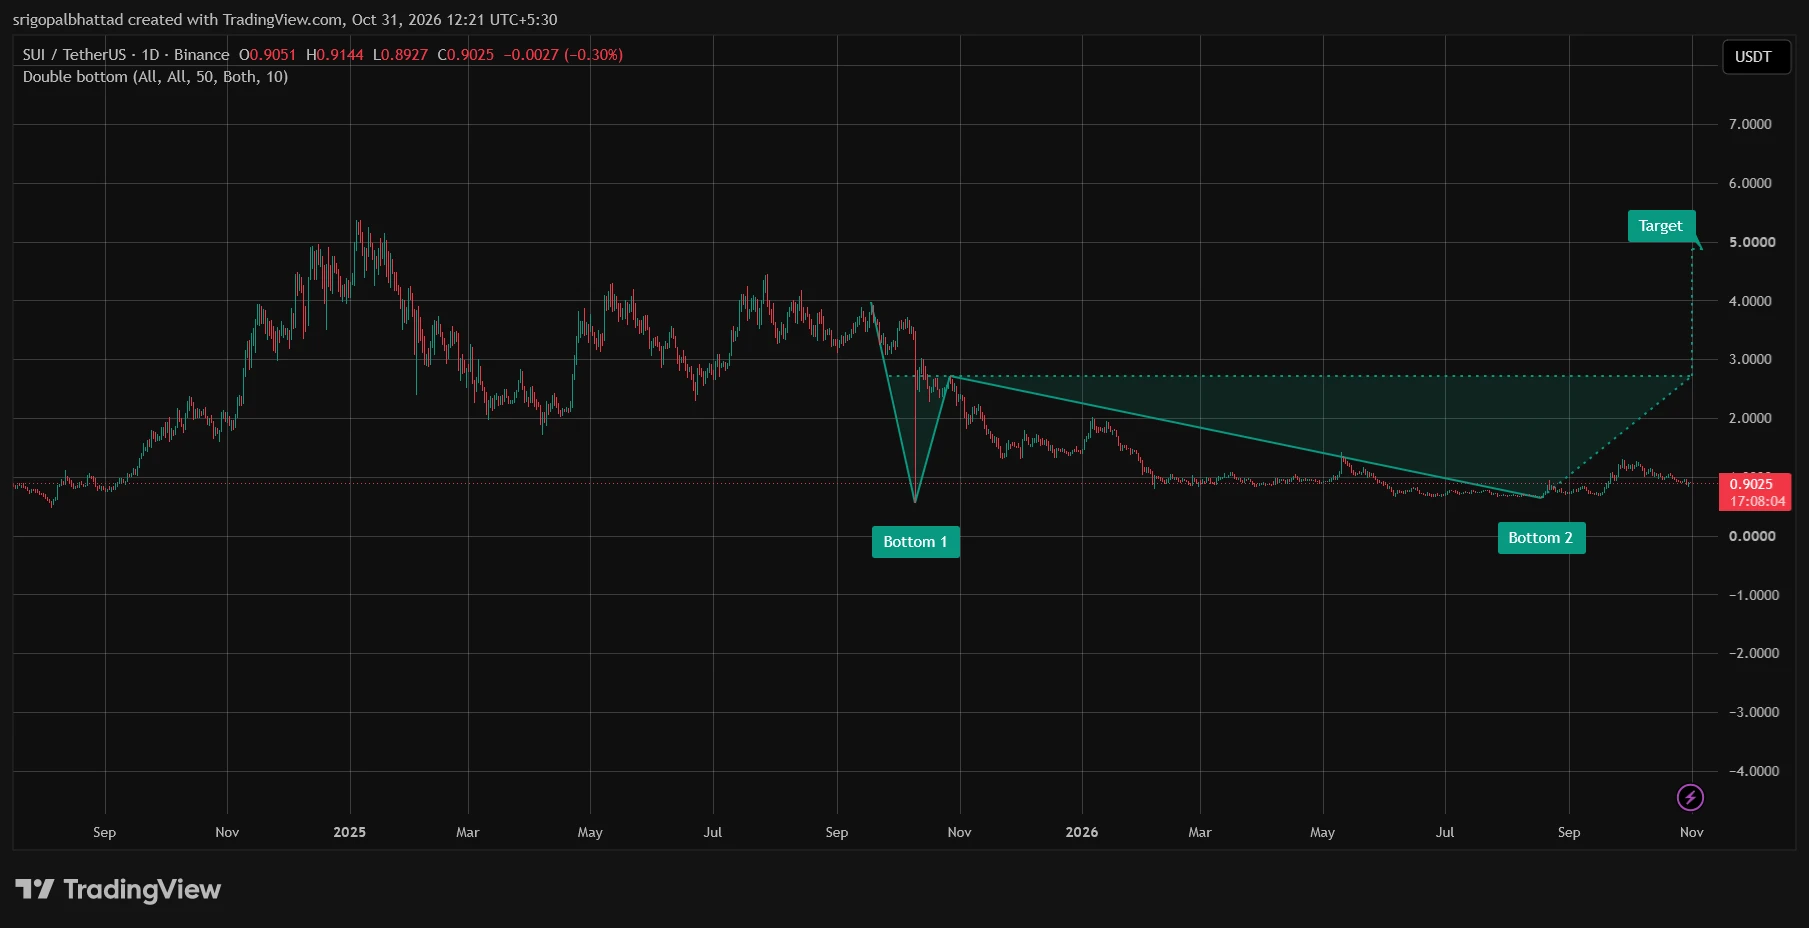Click the Low value L0.8927

click(x=400, y=55)
